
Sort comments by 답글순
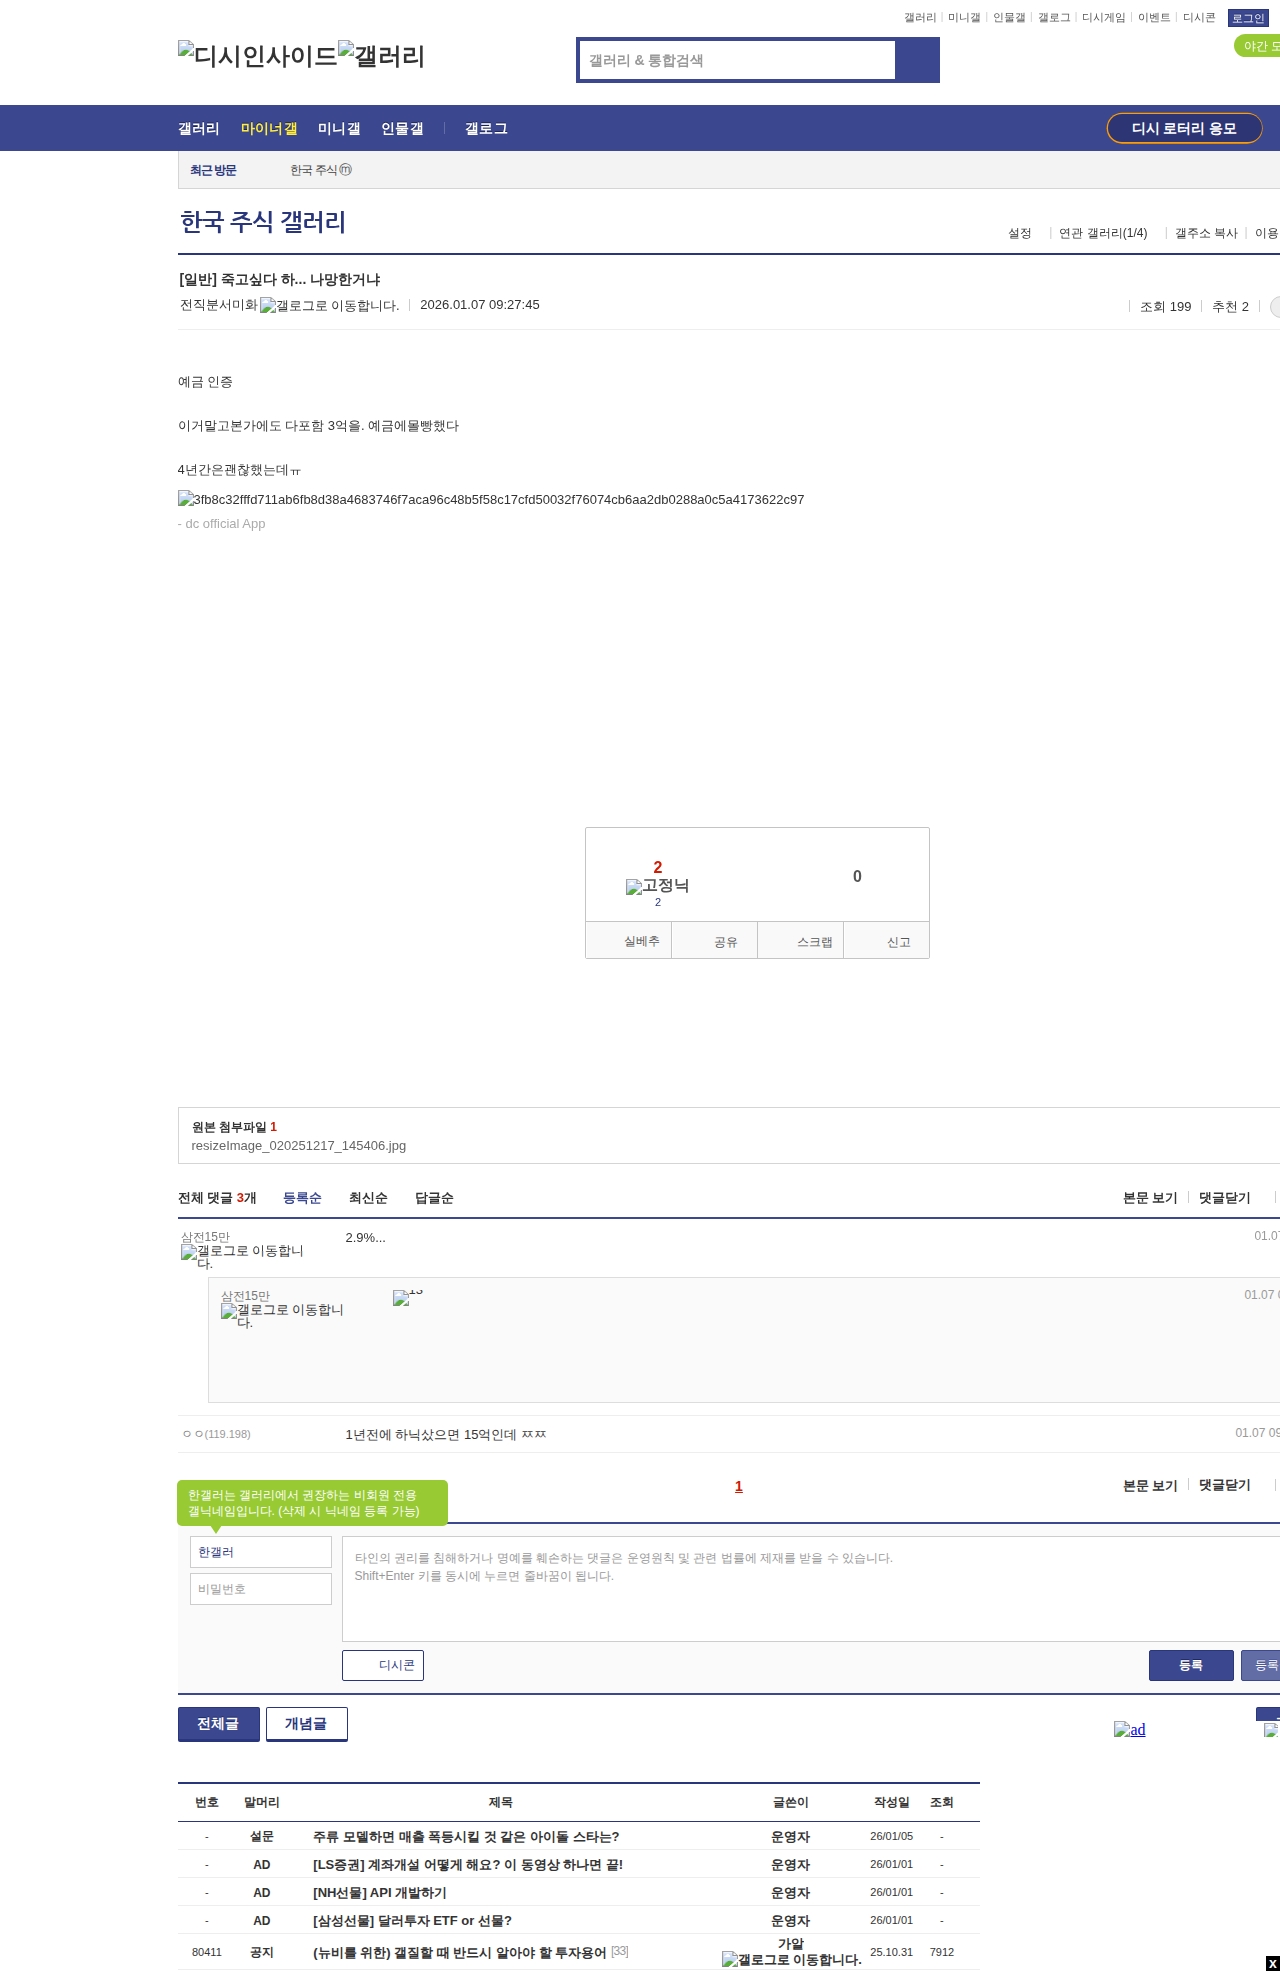[434, 1197]
